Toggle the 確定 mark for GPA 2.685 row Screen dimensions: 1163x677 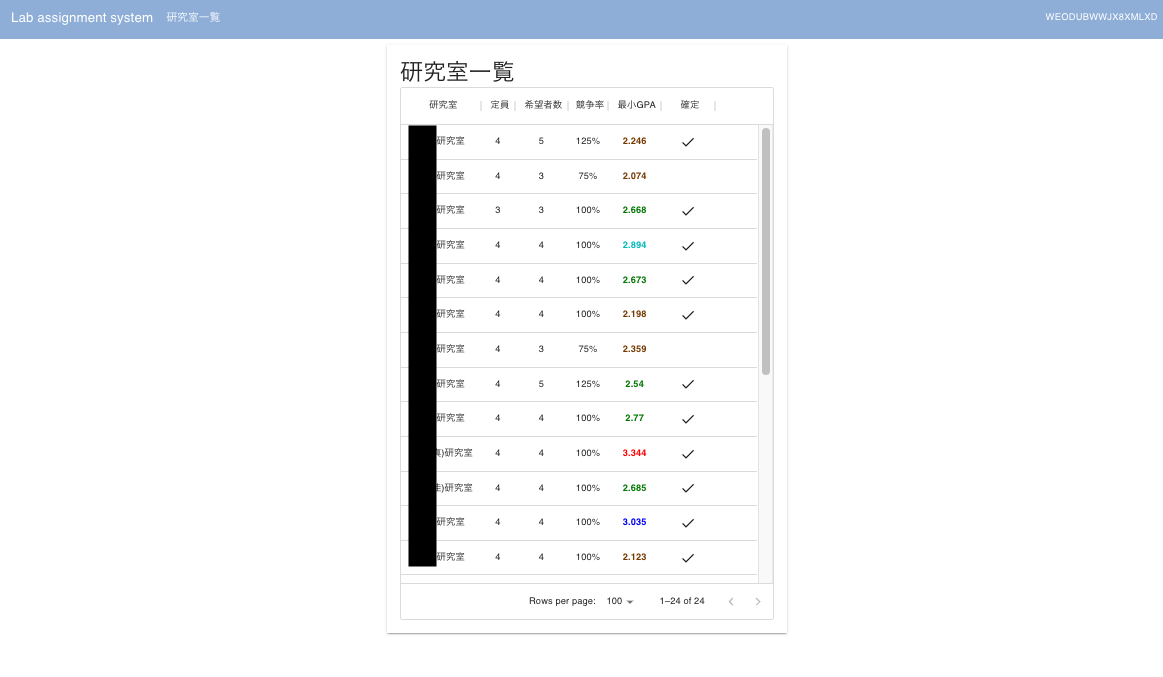tap(687, 488)
